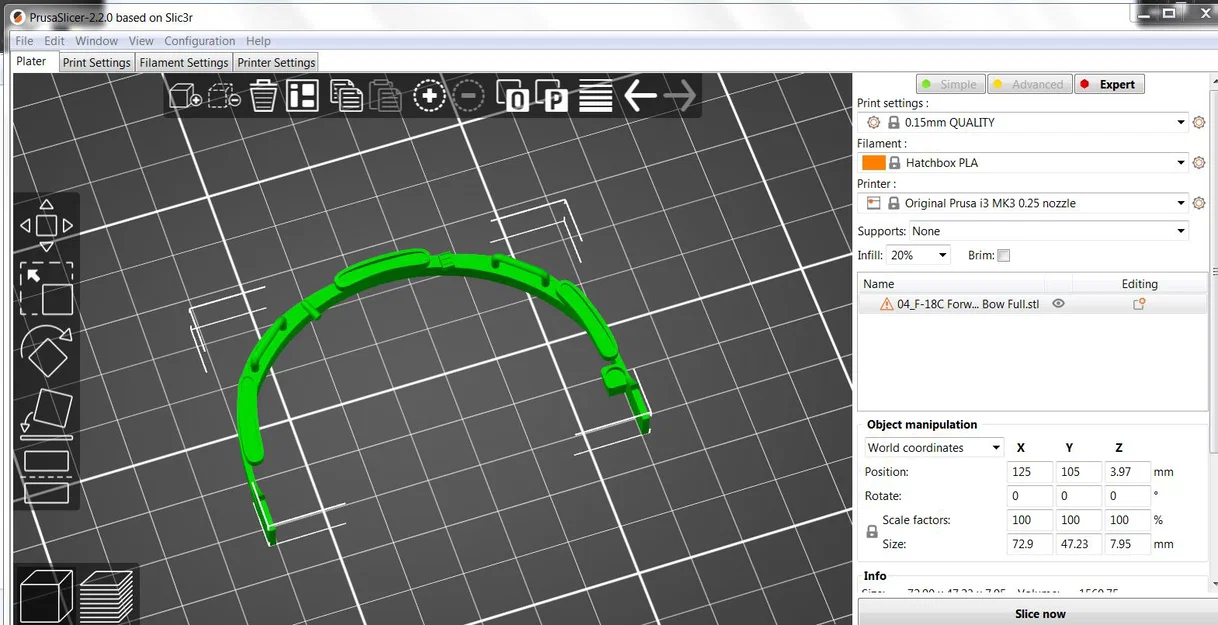Click the editing icon for the STL object
The width and height of the screenshot is (1218, 625).
click(1139, 304)
